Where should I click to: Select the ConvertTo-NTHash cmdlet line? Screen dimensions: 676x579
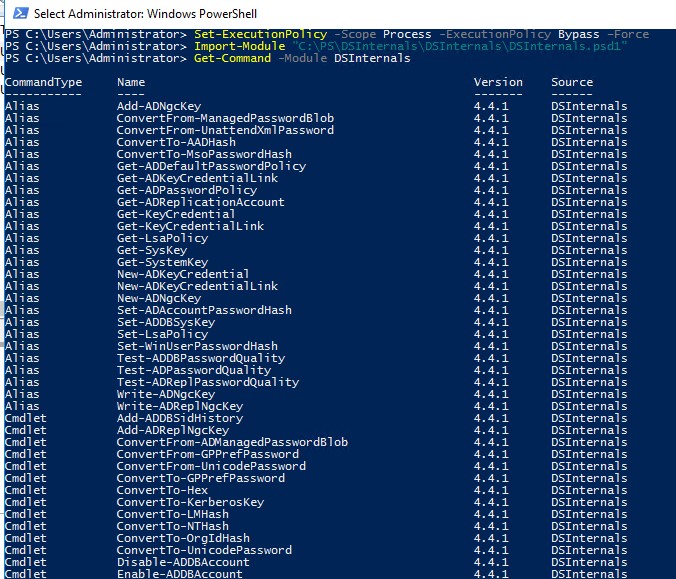click(172, 526)
